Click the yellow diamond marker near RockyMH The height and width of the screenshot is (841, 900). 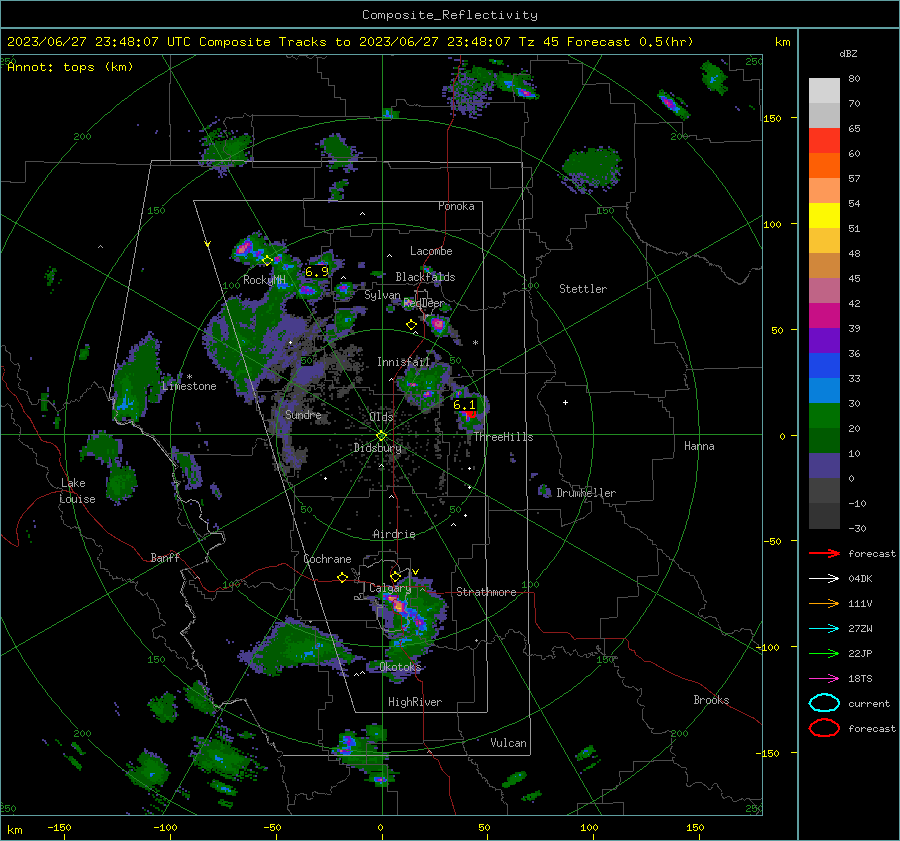(x=267, y=261)
